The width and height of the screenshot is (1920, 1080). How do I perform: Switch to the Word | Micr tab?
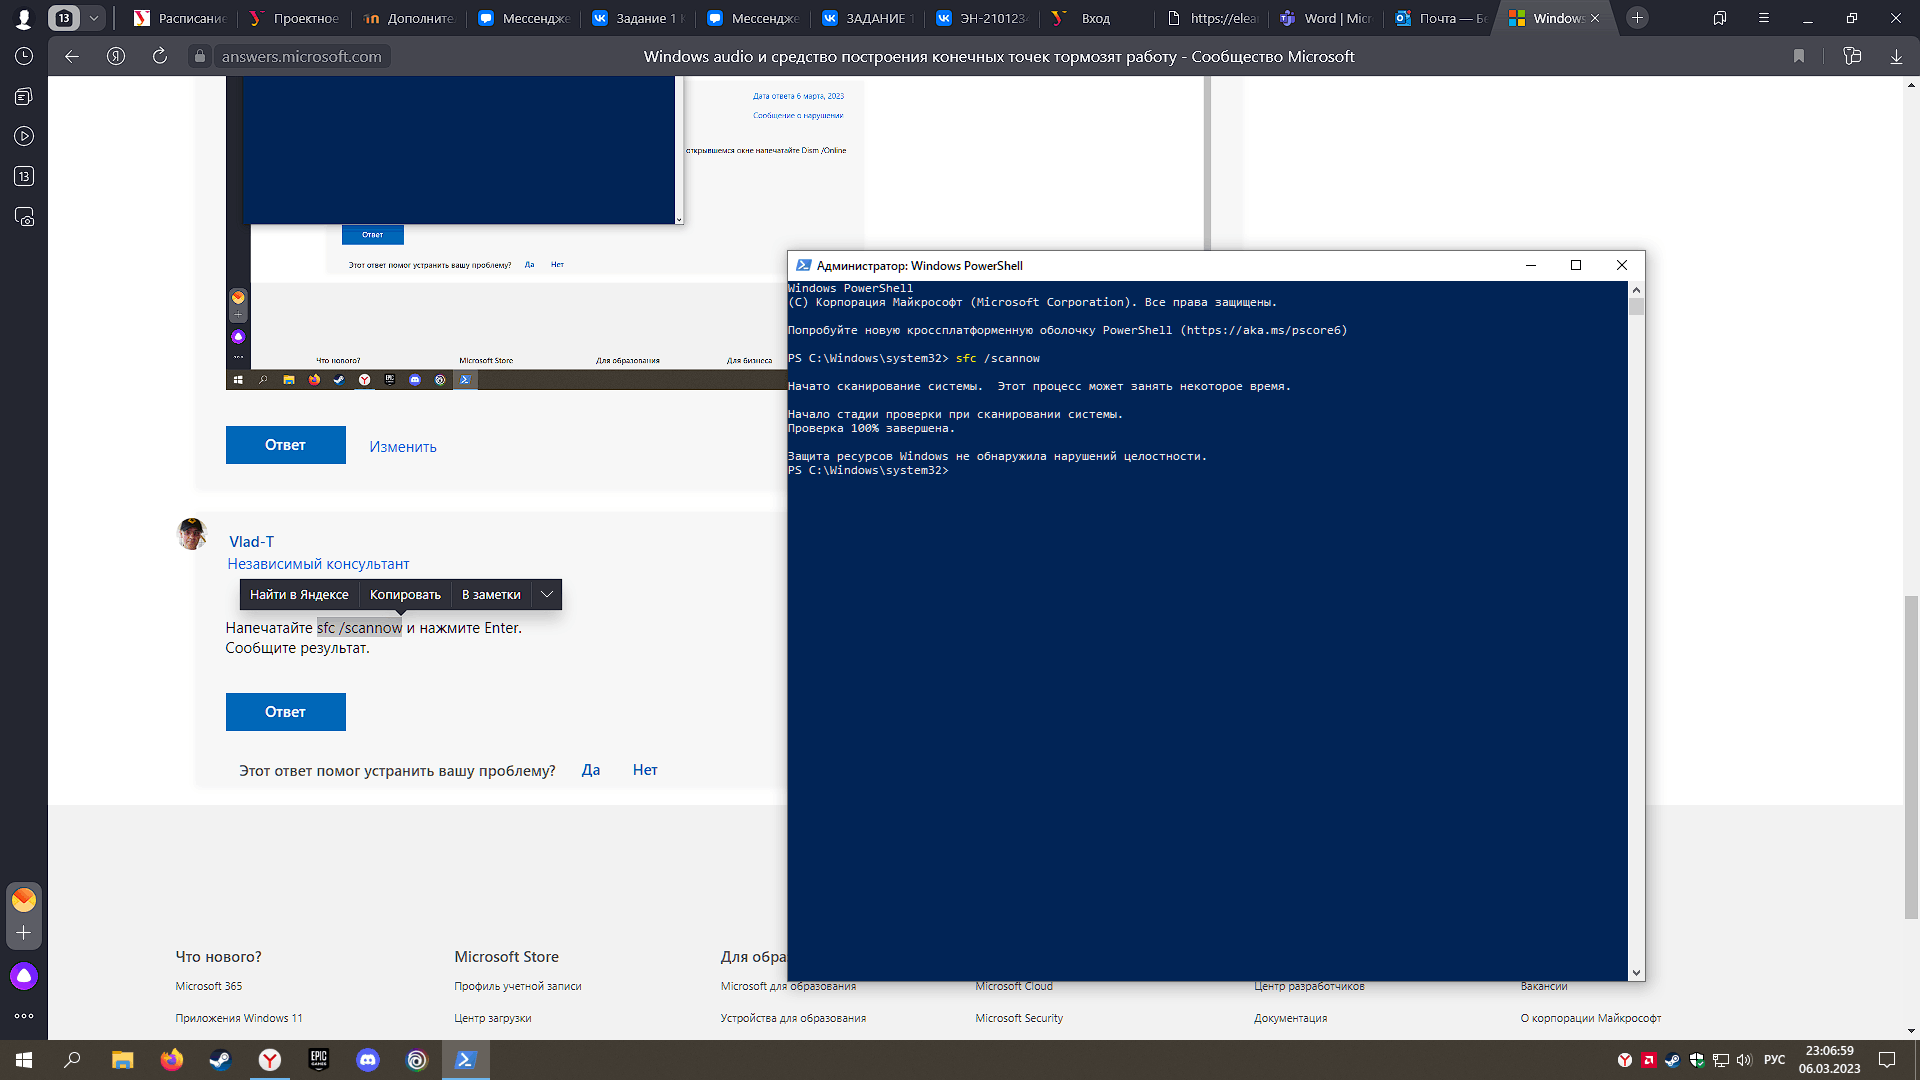click(1326, 18)
